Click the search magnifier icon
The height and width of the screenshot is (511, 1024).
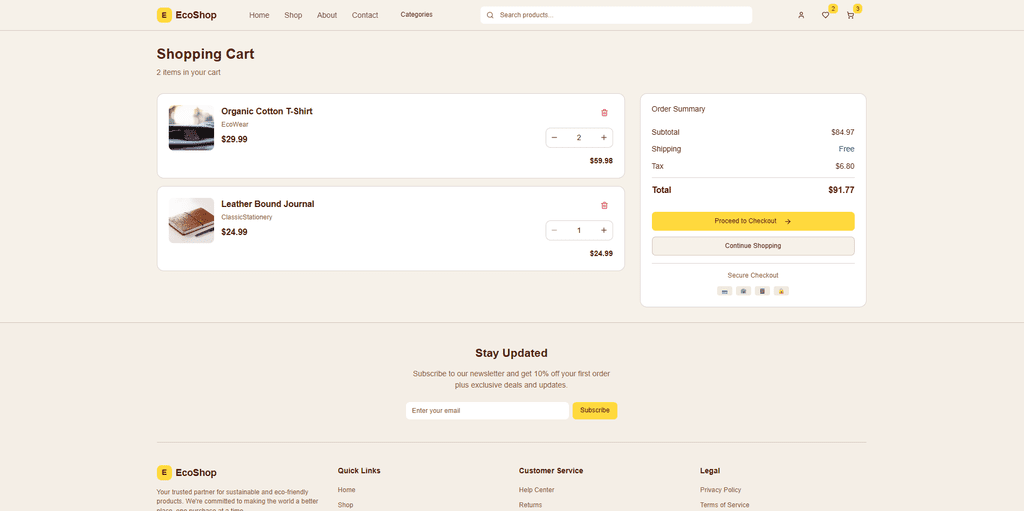coord(490,15)
